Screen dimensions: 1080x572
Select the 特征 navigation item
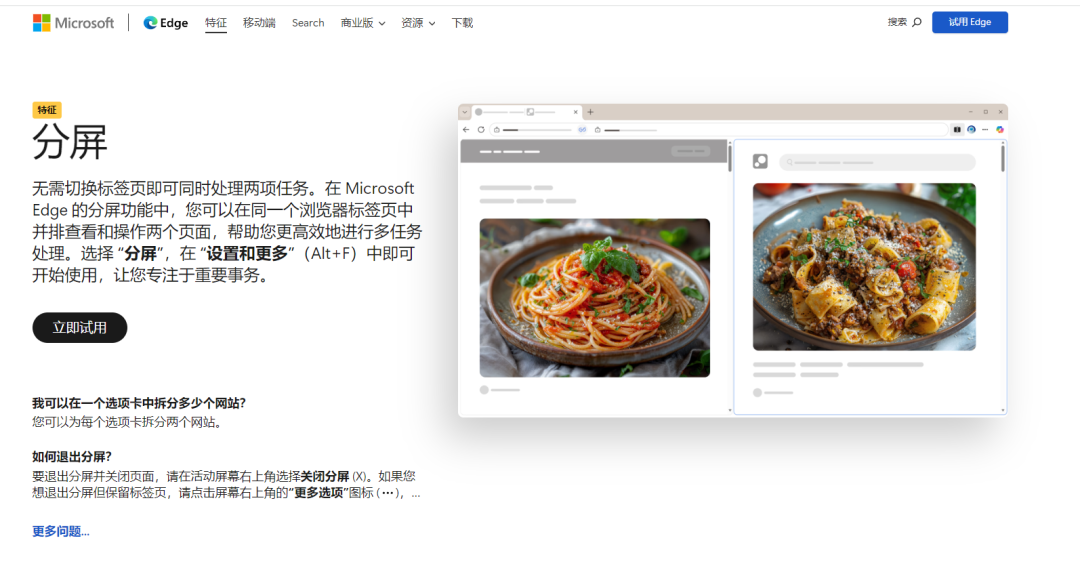coord(216,23)
